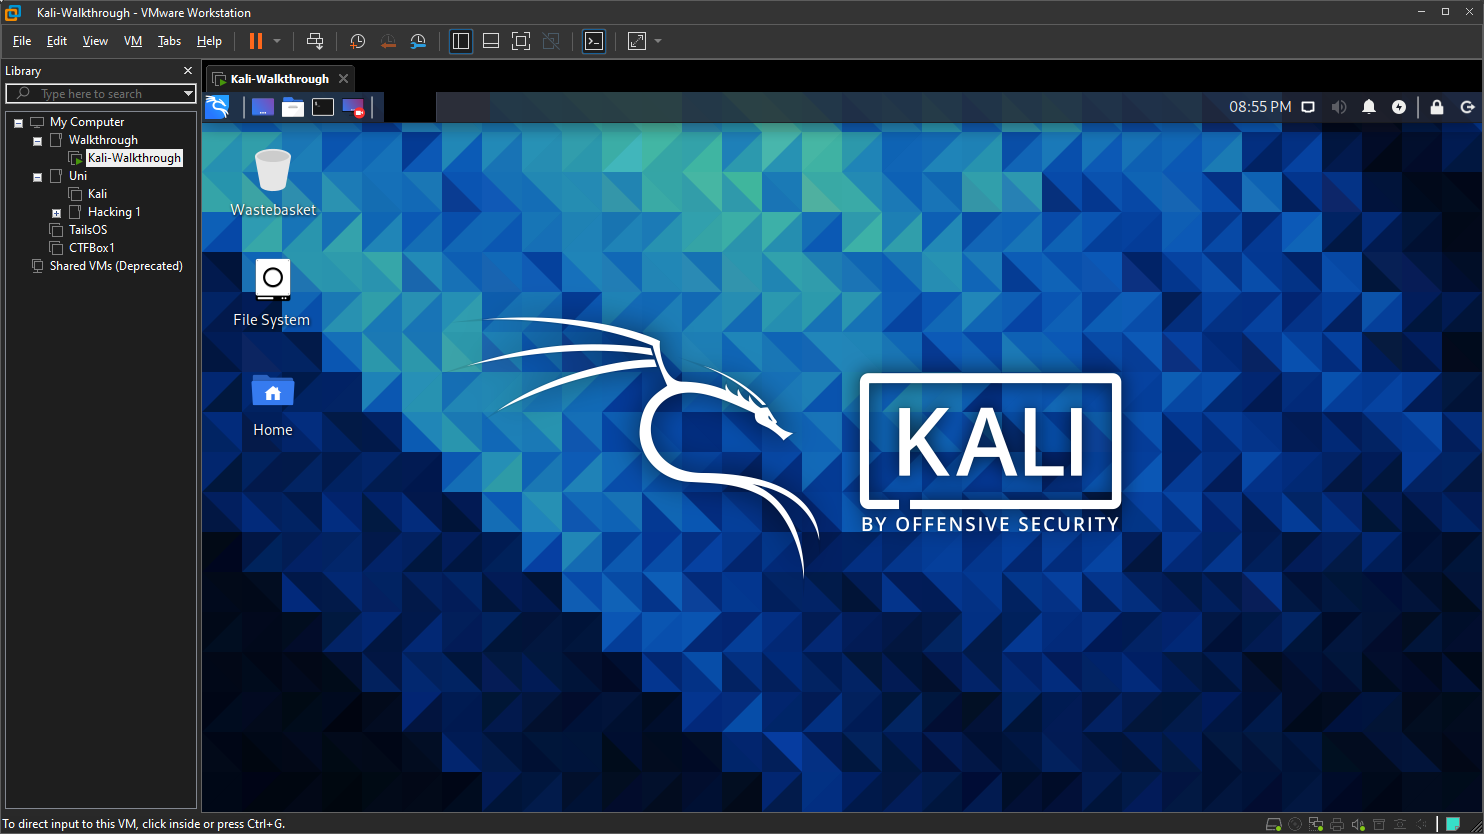Image resolution: width=1484 pixels, height=834 pixels.
Task: Select the Walkthrough folder label
Action: pos(103,140)
